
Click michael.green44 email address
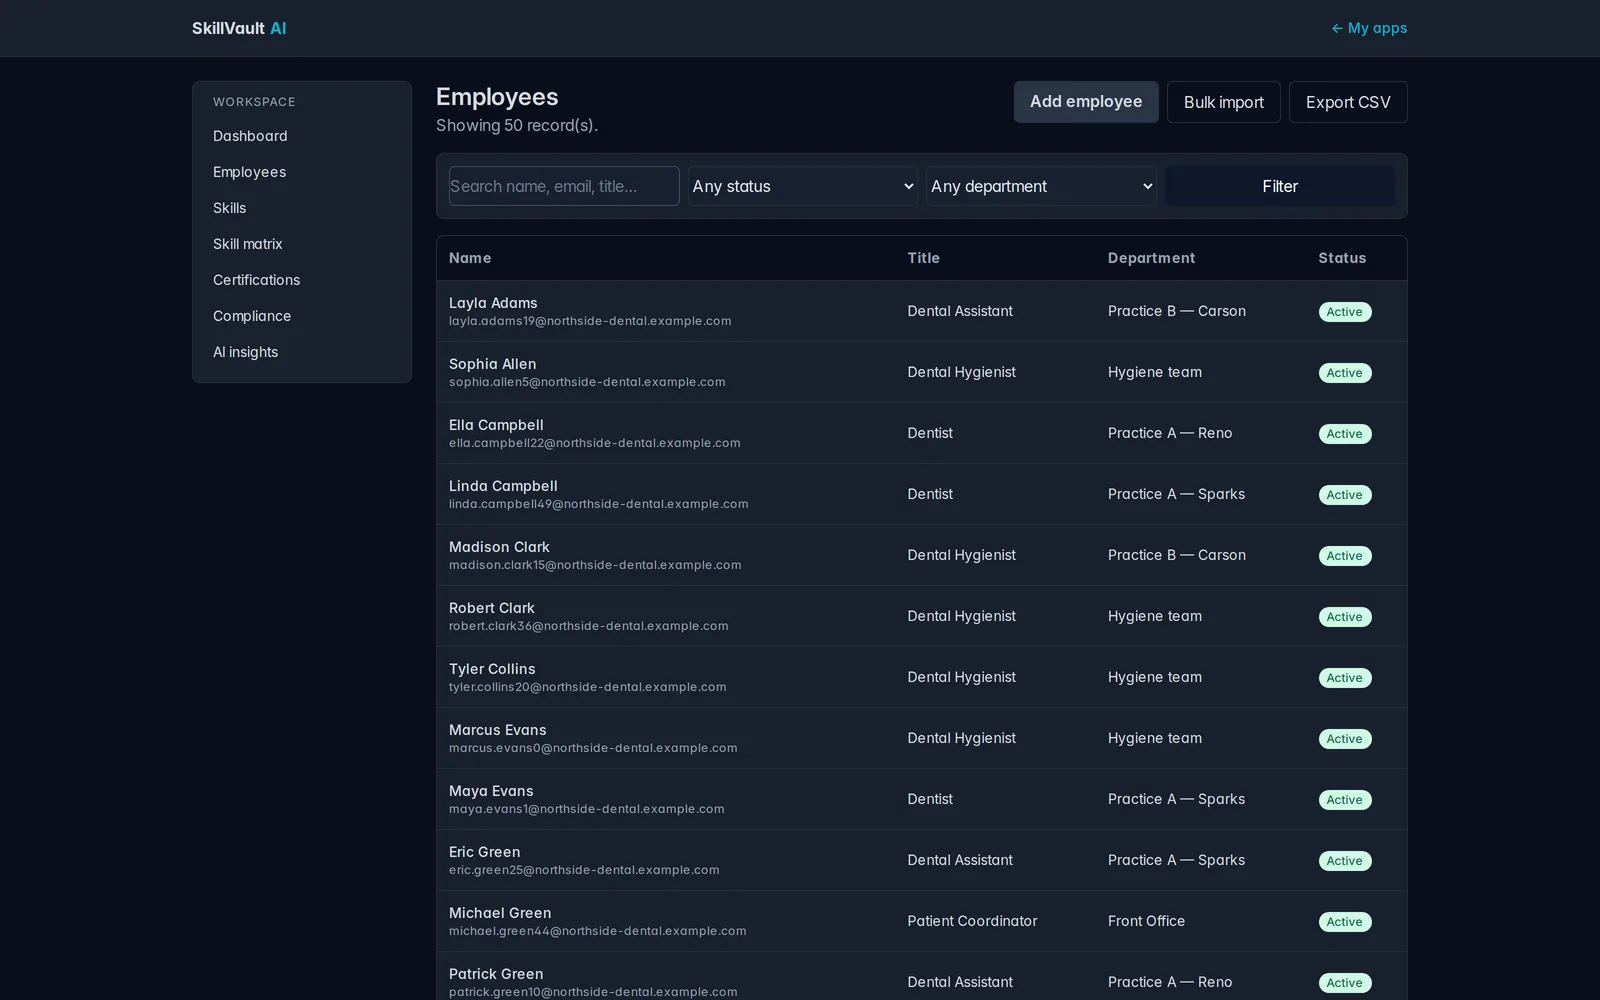coord(598,931)
